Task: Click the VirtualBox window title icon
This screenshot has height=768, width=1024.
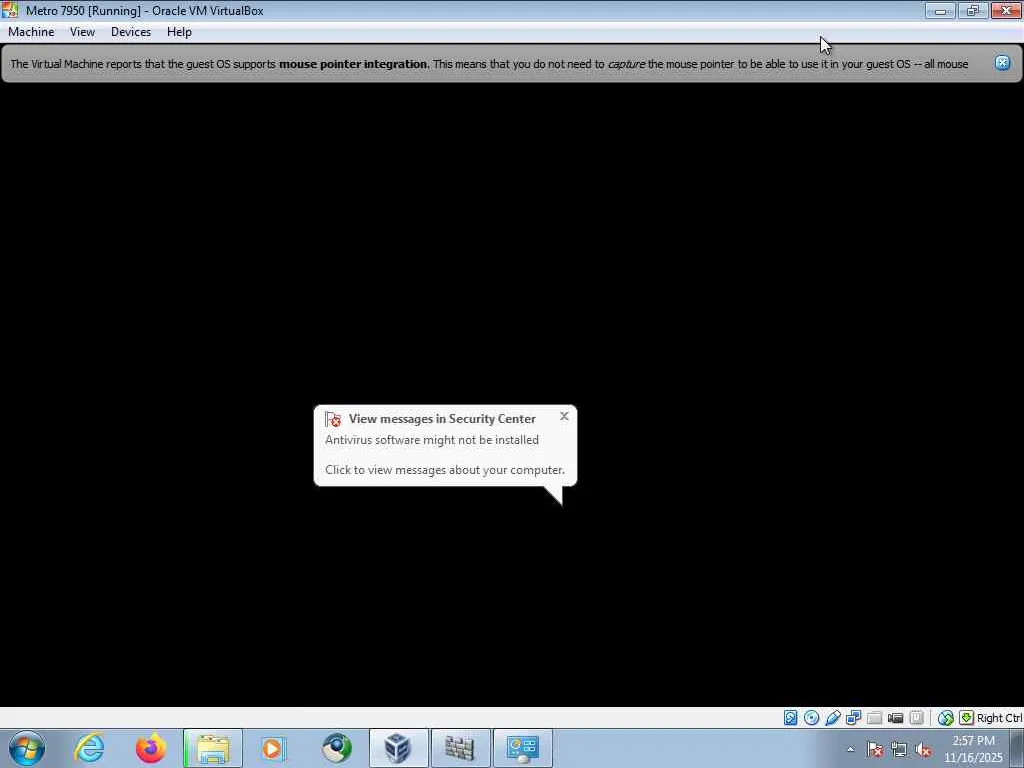Action: click(10, 10)
